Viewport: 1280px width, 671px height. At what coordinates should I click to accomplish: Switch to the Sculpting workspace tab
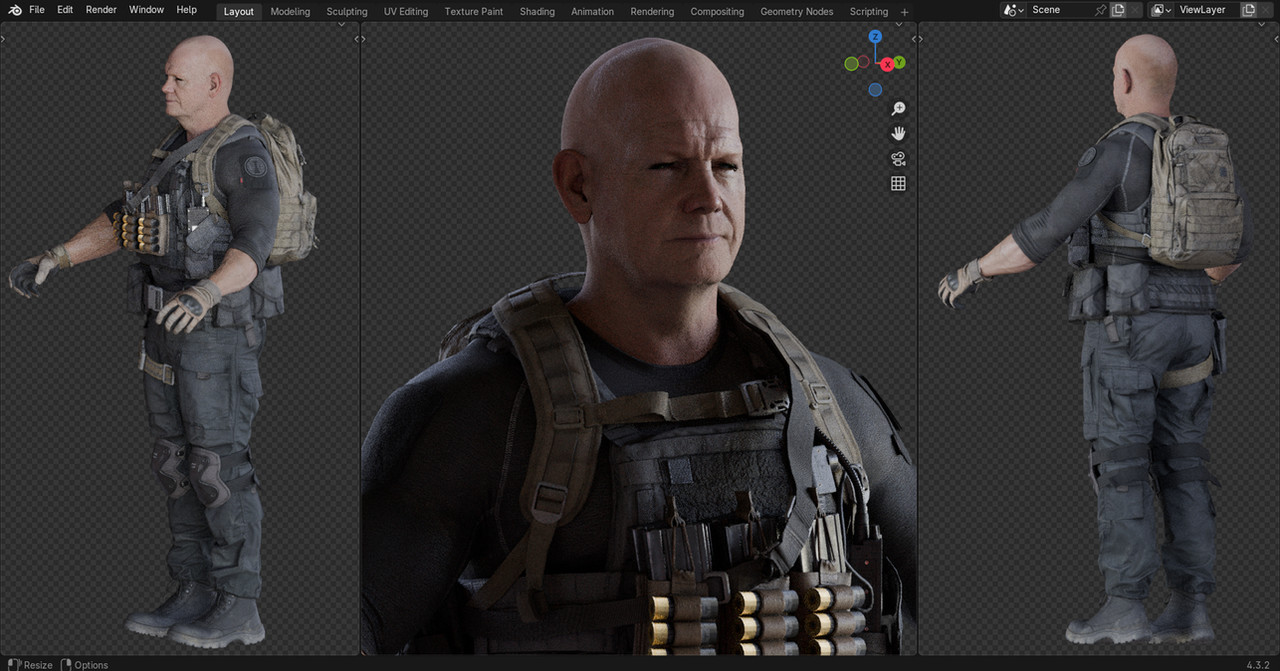[x=347, y=11]
